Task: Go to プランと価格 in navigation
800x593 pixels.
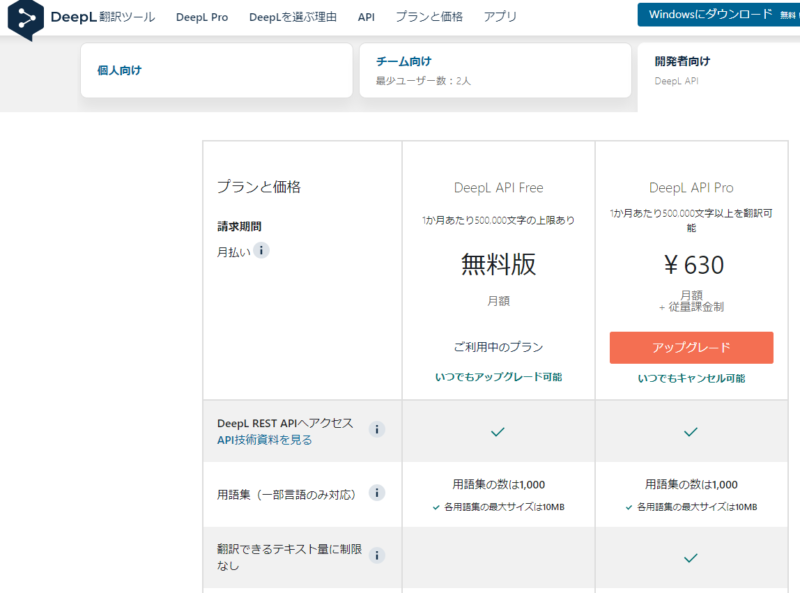Action: [428, 17]
